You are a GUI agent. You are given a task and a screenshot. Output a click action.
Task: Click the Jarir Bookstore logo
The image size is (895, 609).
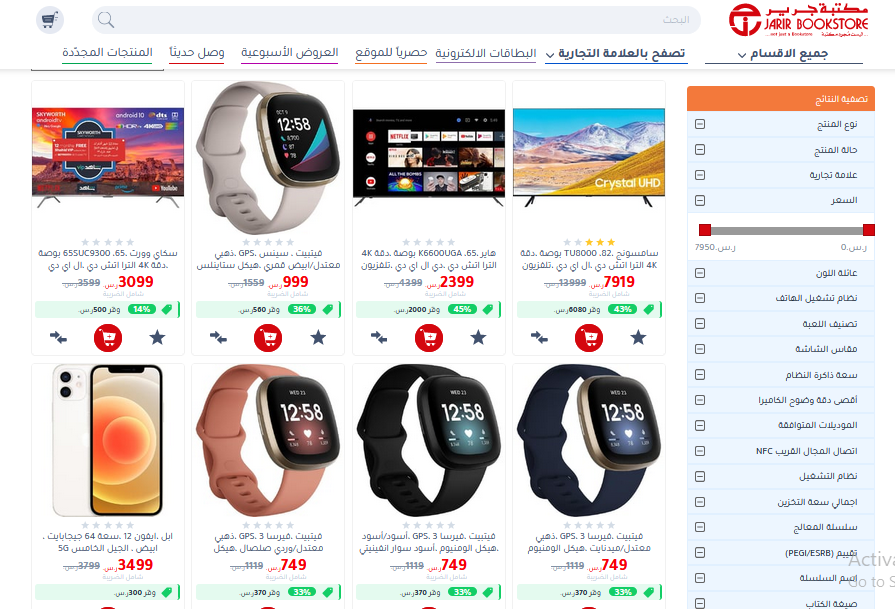(799, 21)
